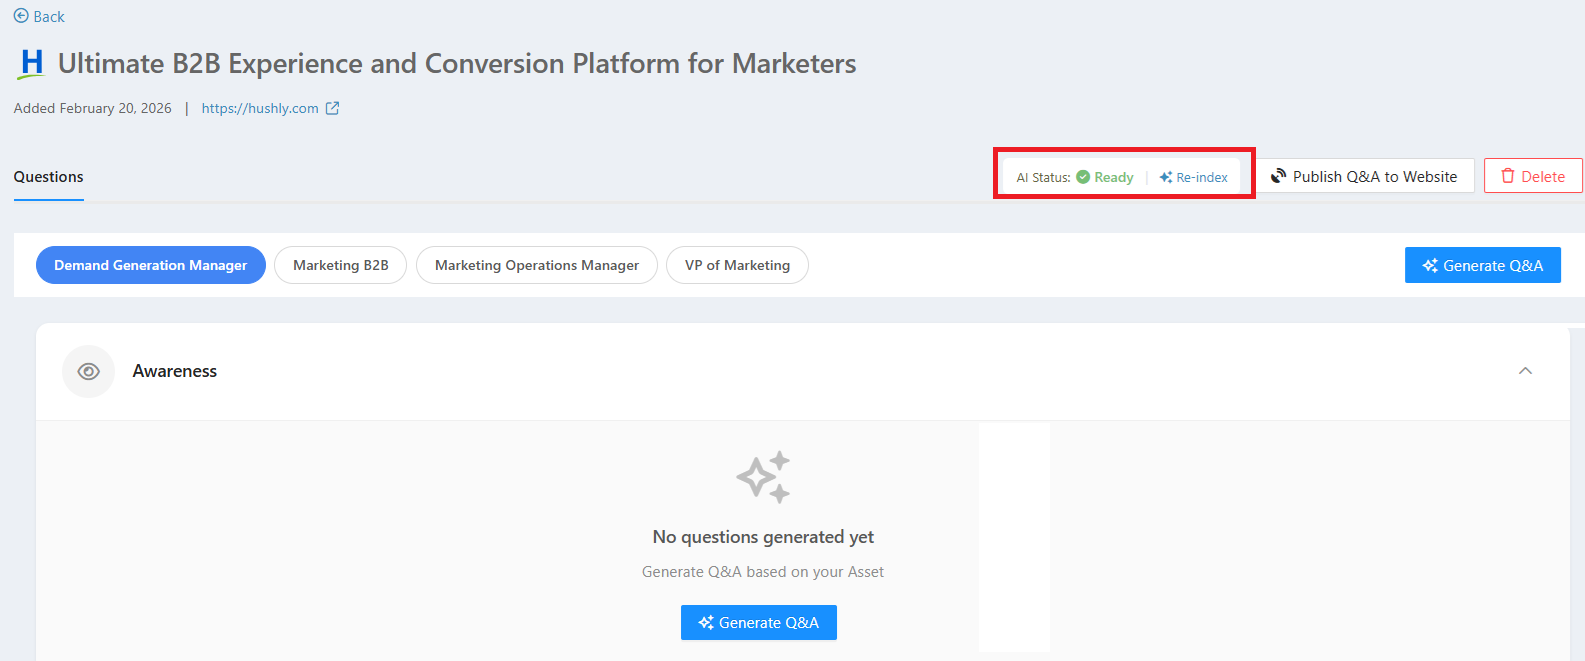Click the large sparkle stars placeholder icon
The width and height of the screenshot is (1585, 661).
click(x=763, y=477)
